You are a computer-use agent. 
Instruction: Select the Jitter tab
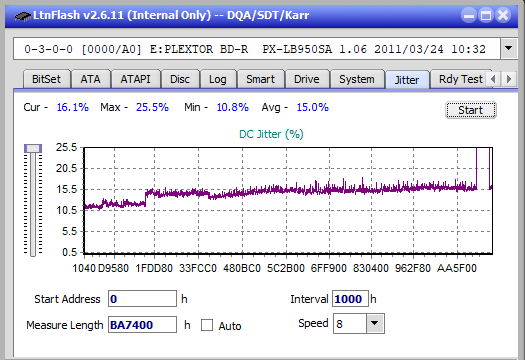407,80
